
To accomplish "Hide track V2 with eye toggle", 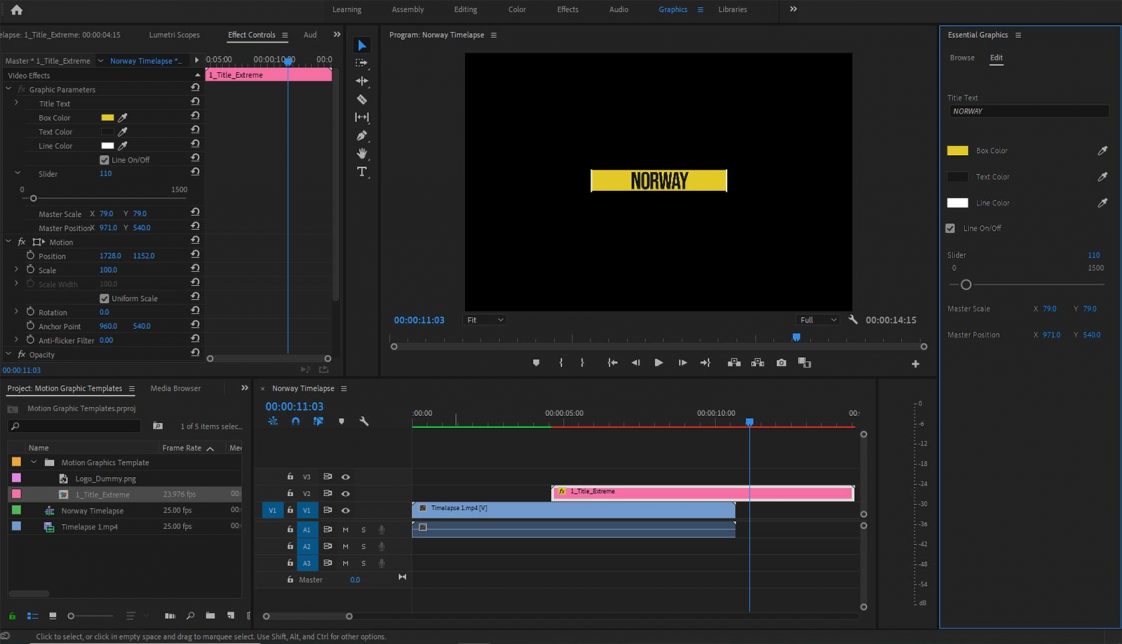I will [345, 493].
